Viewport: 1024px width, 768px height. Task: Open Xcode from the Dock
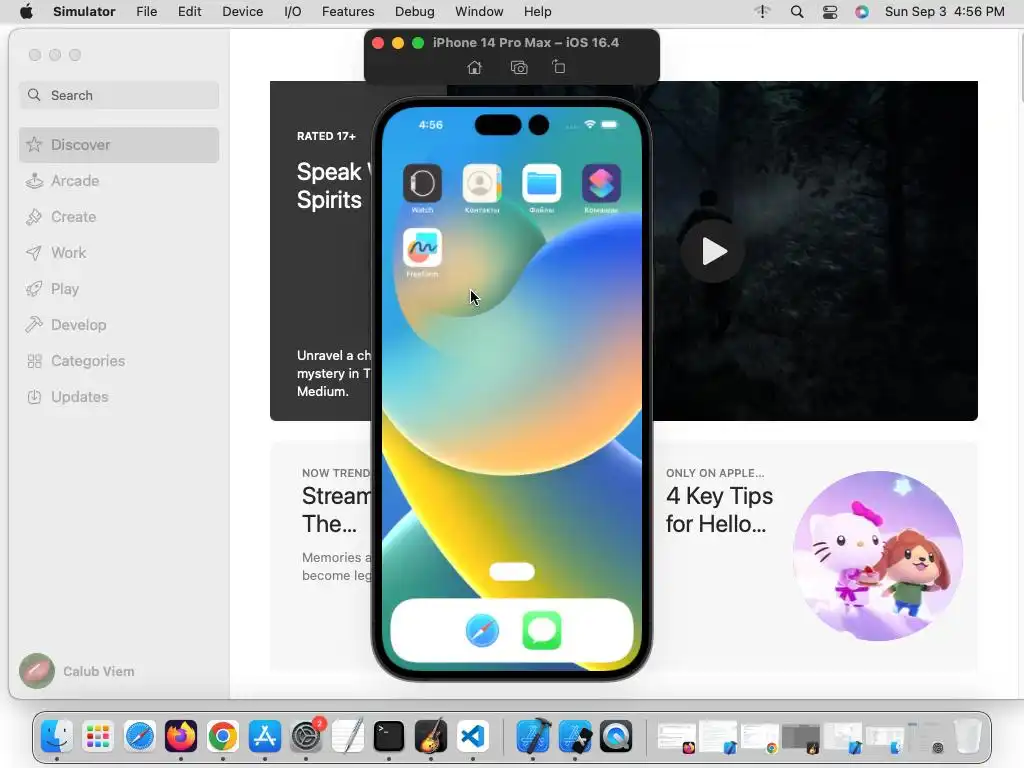[533, 737]
